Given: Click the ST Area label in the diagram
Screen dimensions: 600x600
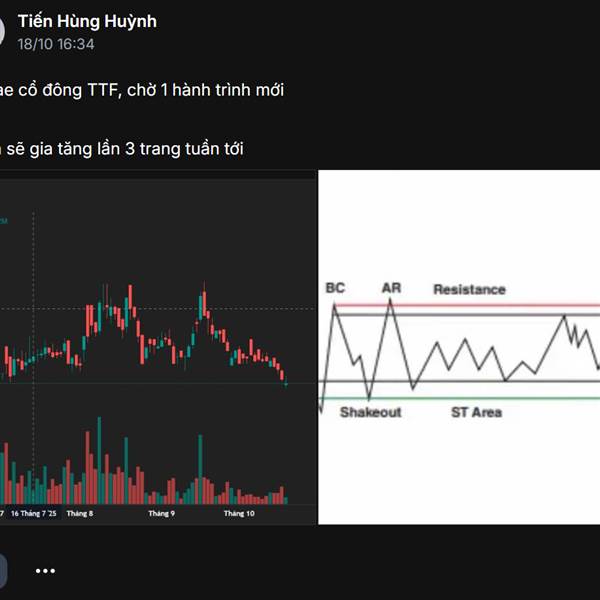Looking at the screenshot, I should [x=476, y=412].
